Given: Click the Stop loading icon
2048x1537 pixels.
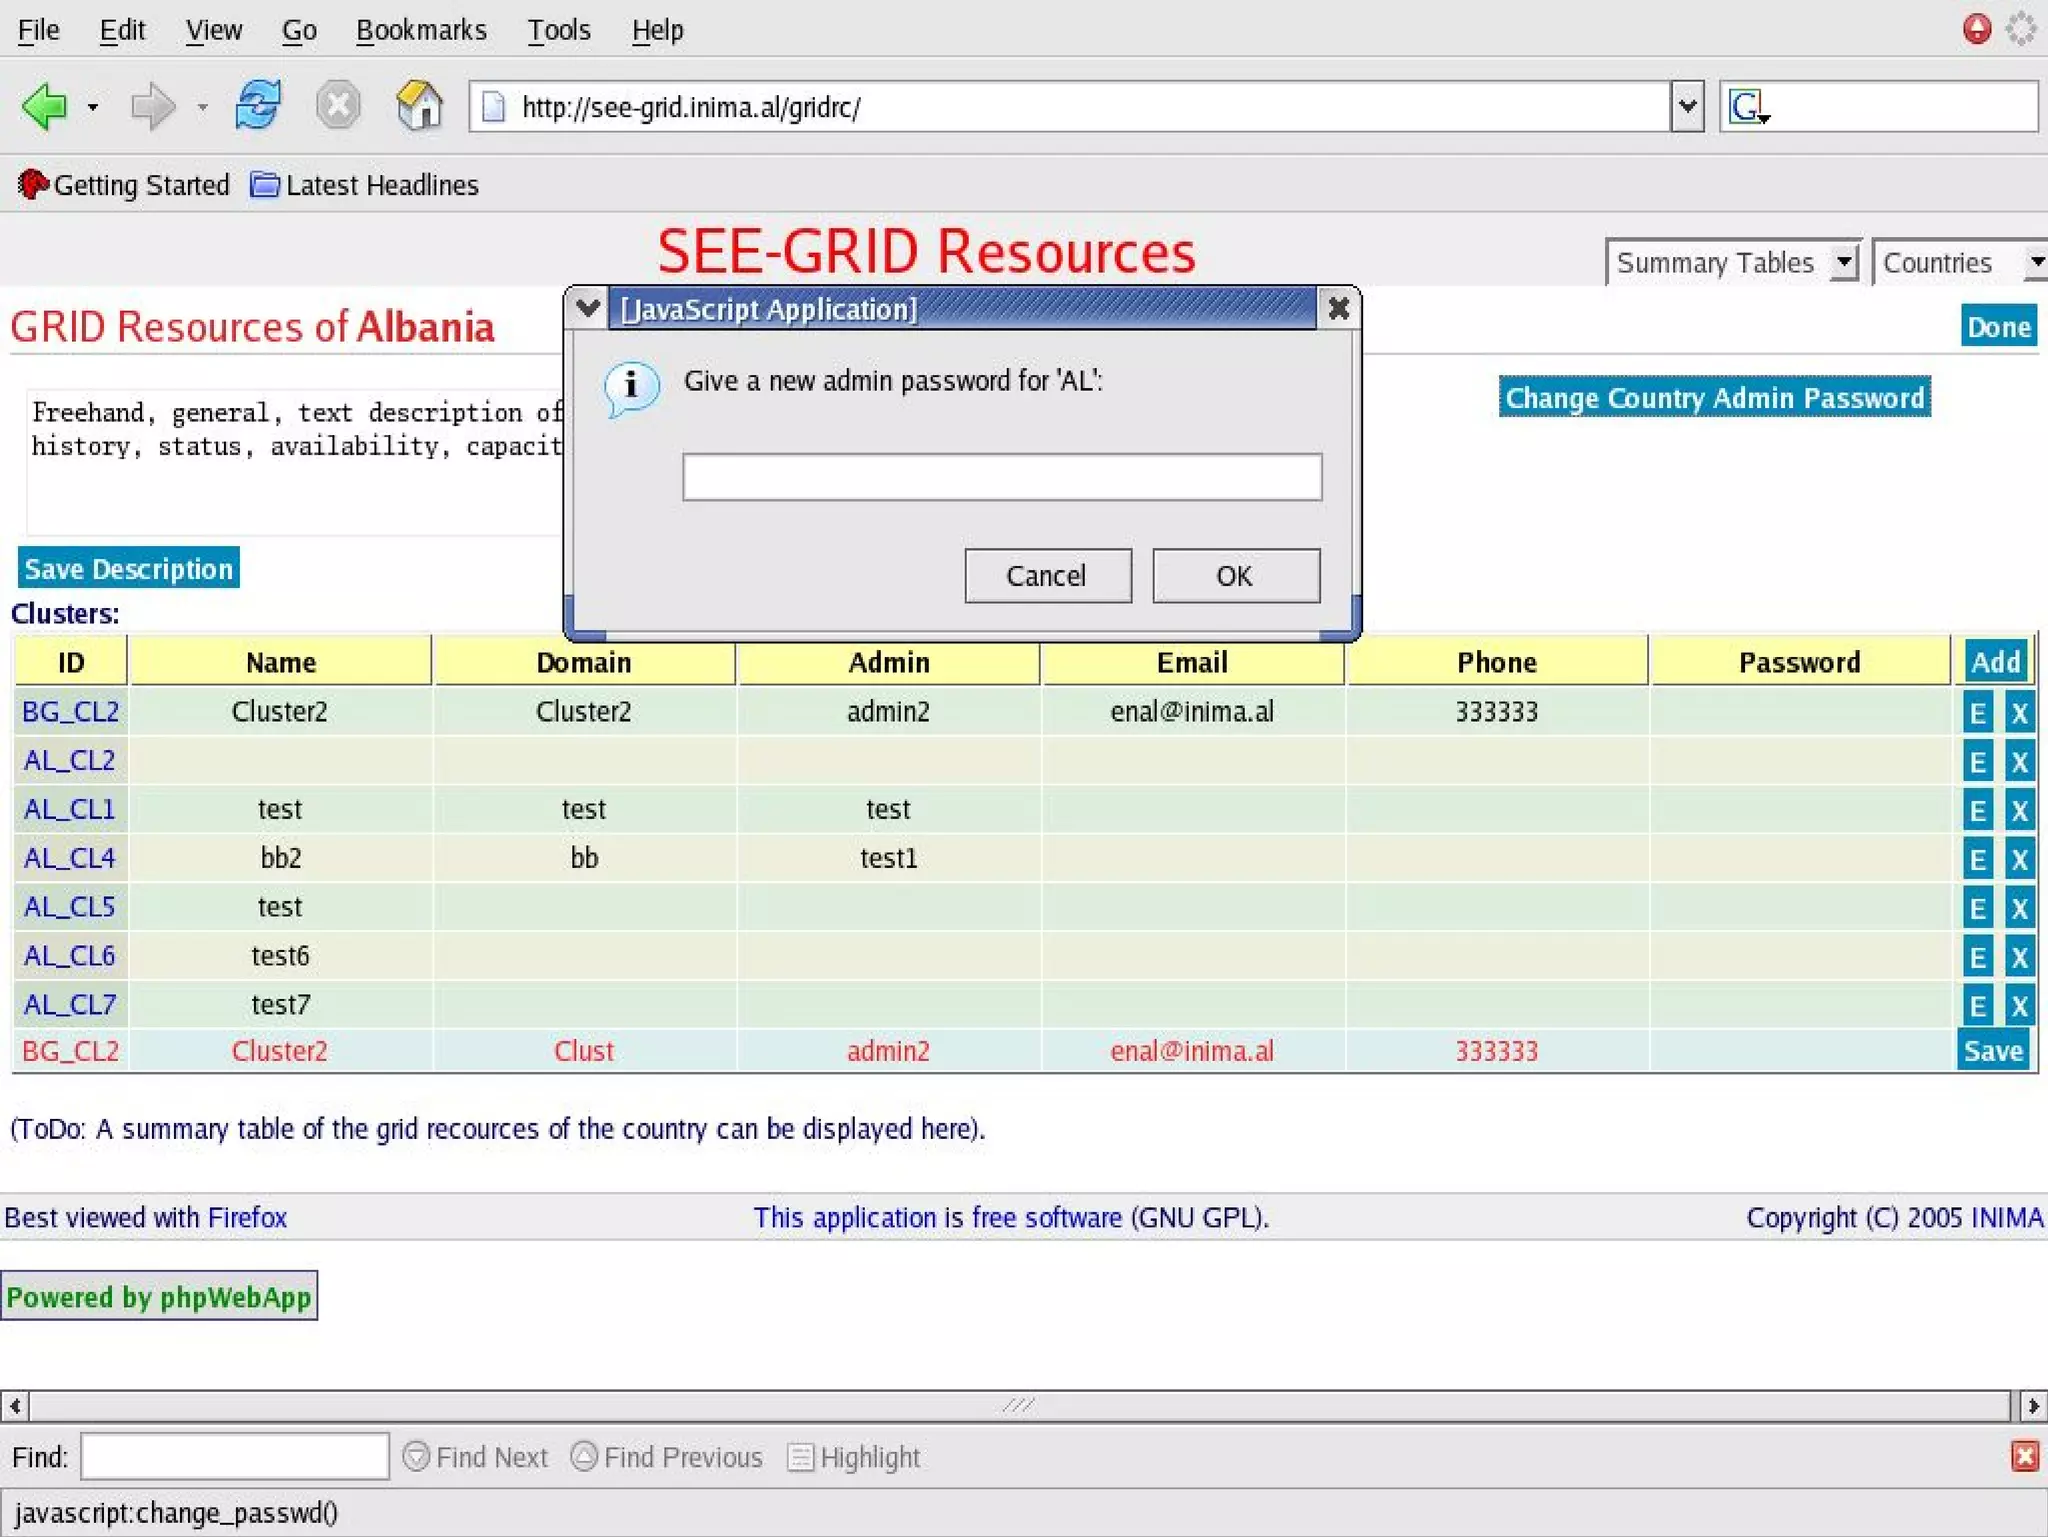Looking at the screenshot, I should pos(338,106).
